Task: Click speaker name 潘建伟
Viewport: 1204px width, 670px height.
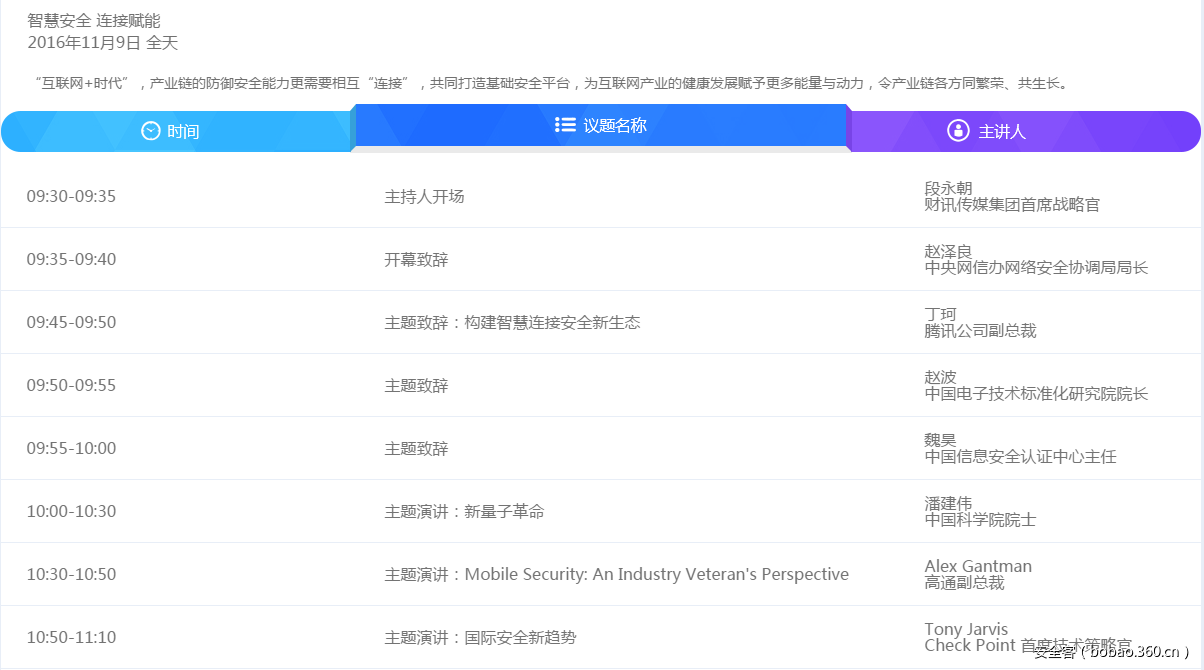Action: pos(948,503)
